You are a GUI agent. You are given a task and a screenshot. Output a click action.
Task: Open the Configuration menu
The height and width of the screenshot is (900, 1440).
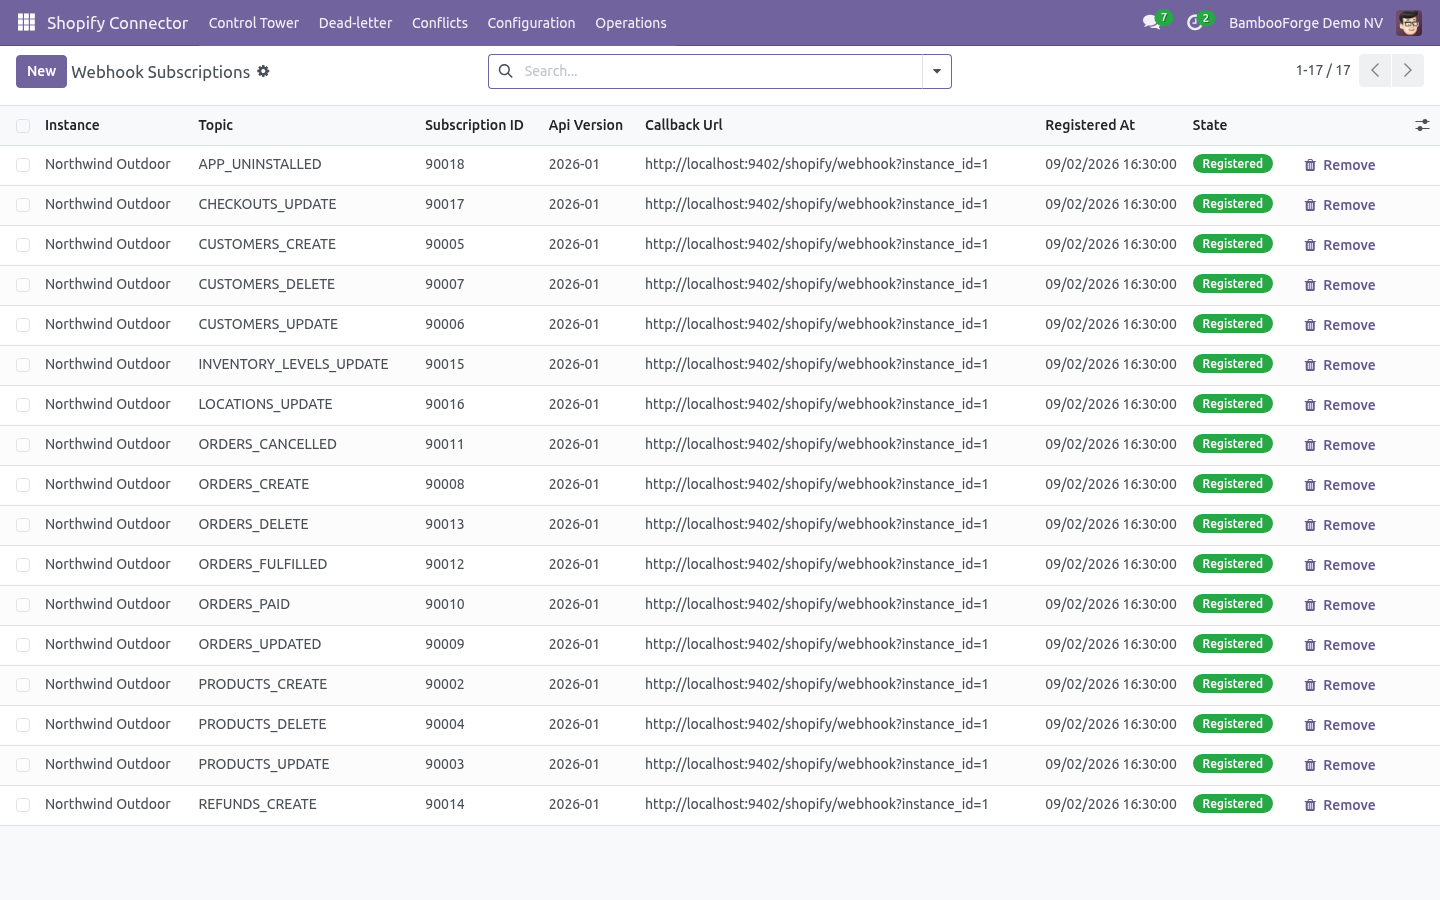[x=531, y=23]
